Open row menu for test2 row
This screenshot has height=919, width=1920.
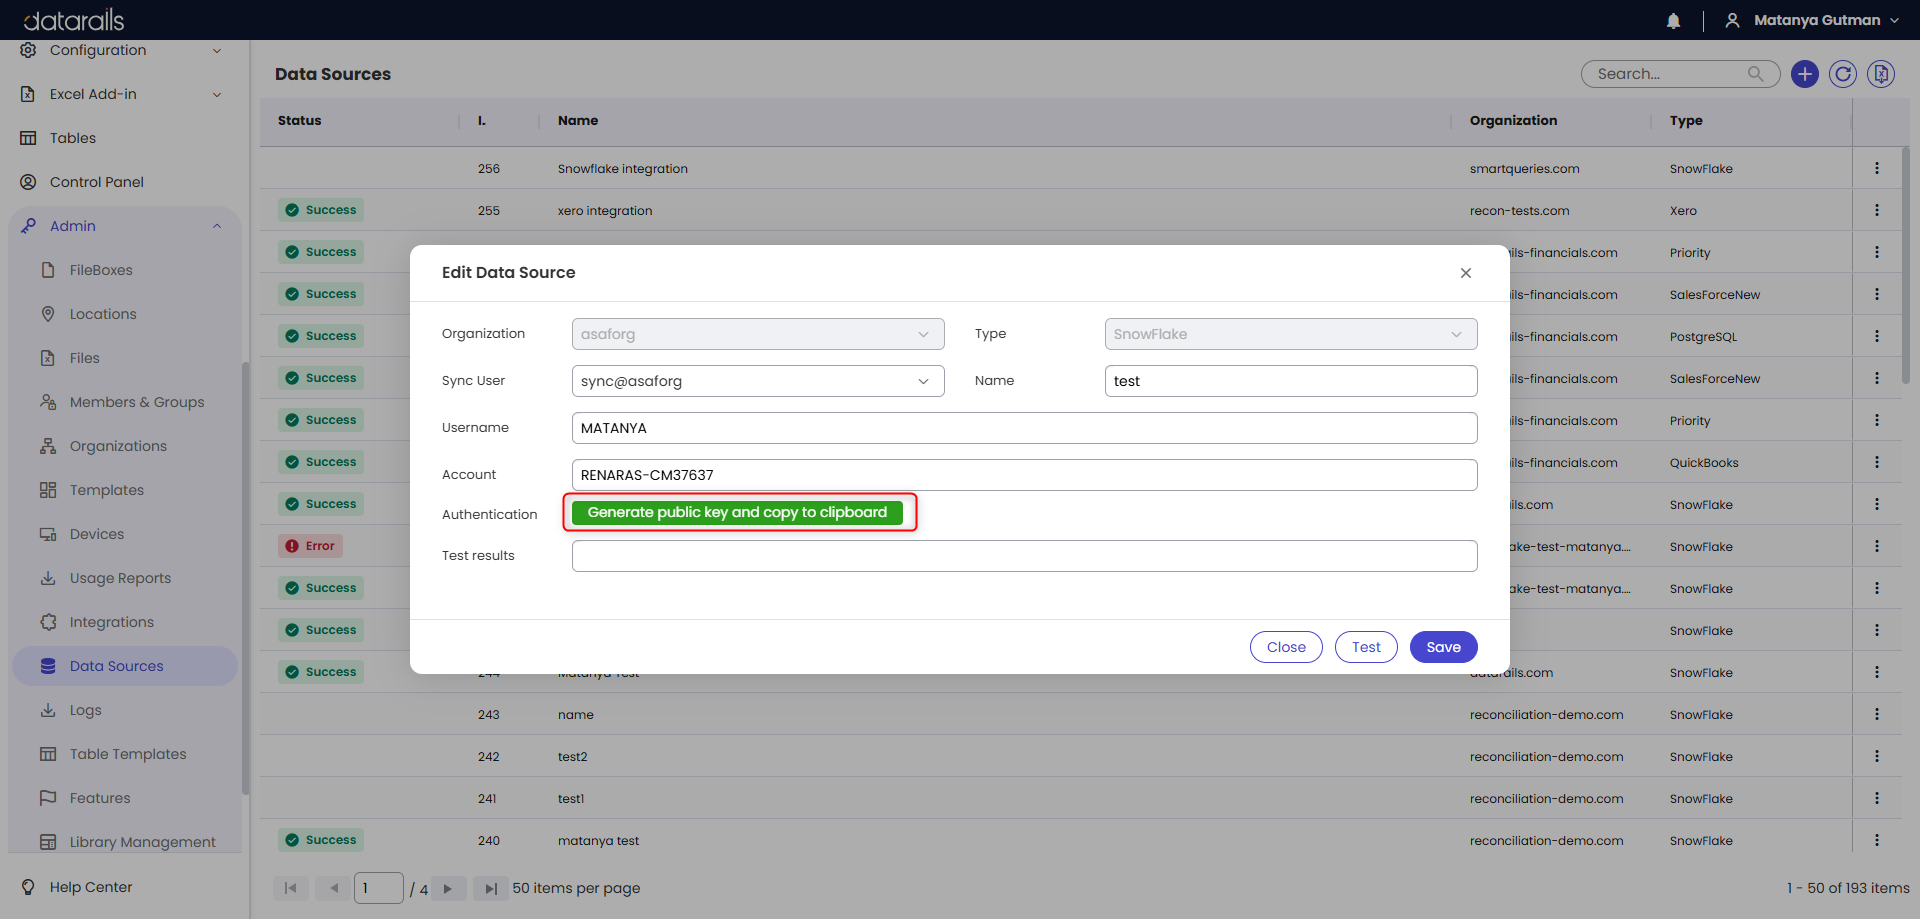point(1877,756)
